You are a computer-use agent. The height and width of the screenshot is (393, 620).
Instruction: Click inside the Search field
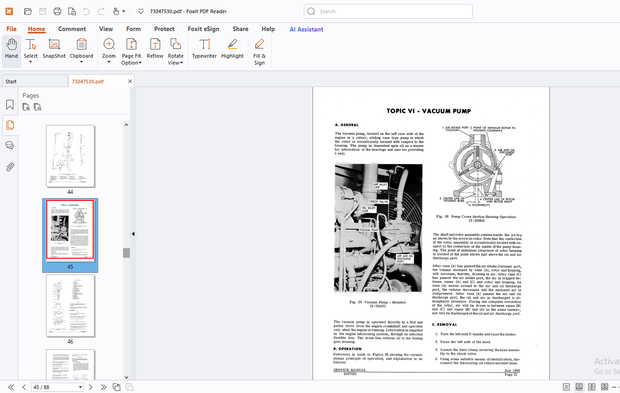[x=388, y=11]
